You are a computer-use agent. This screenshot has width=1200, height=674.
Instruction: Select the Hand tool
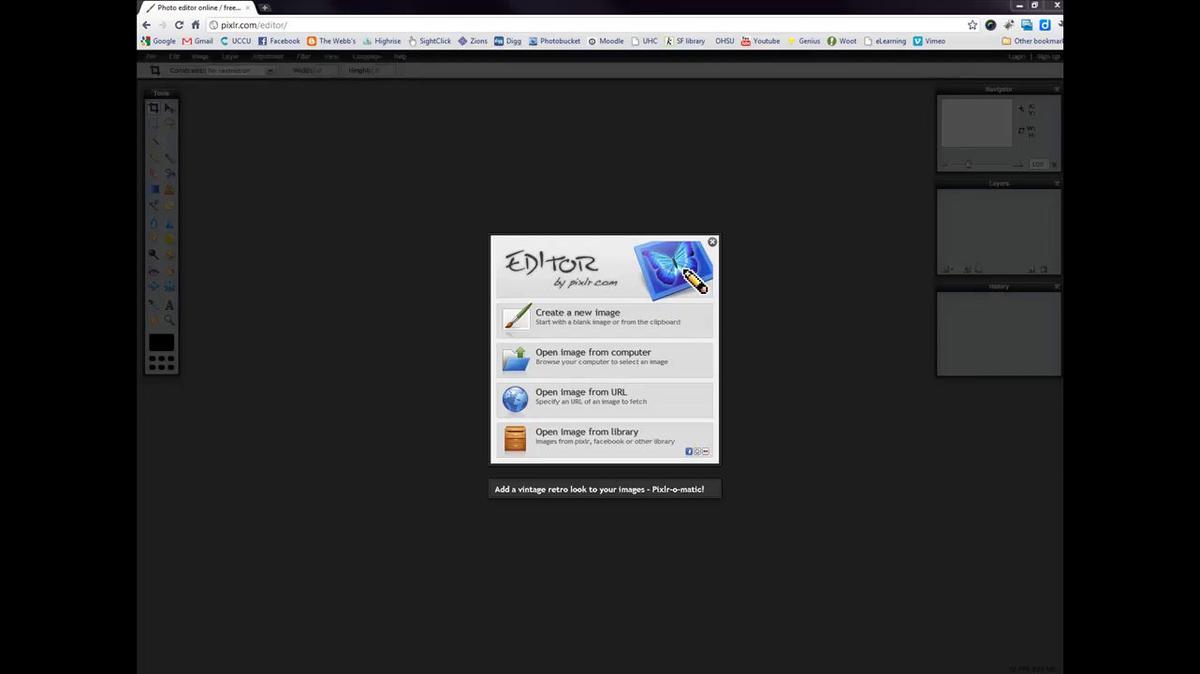(x=154, y=320)
